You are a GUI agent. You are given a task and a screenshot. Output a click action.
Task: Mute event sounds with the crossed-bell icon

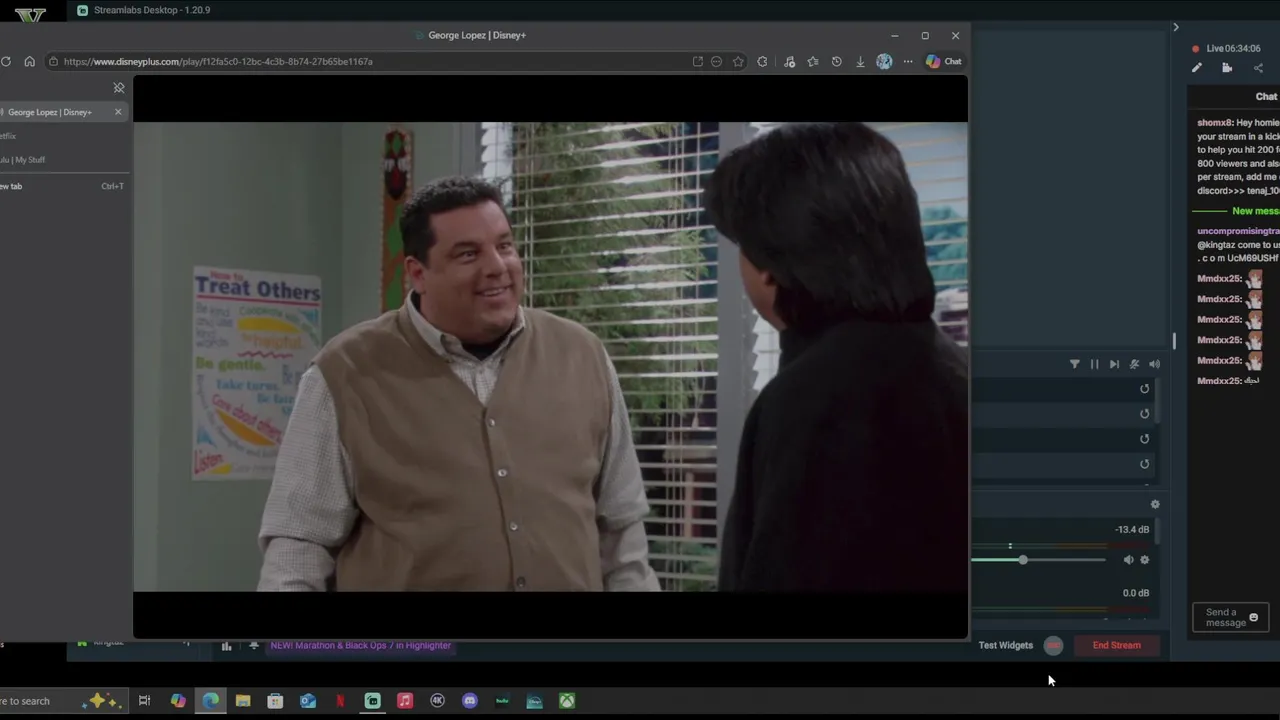[x=1134, y=364]
